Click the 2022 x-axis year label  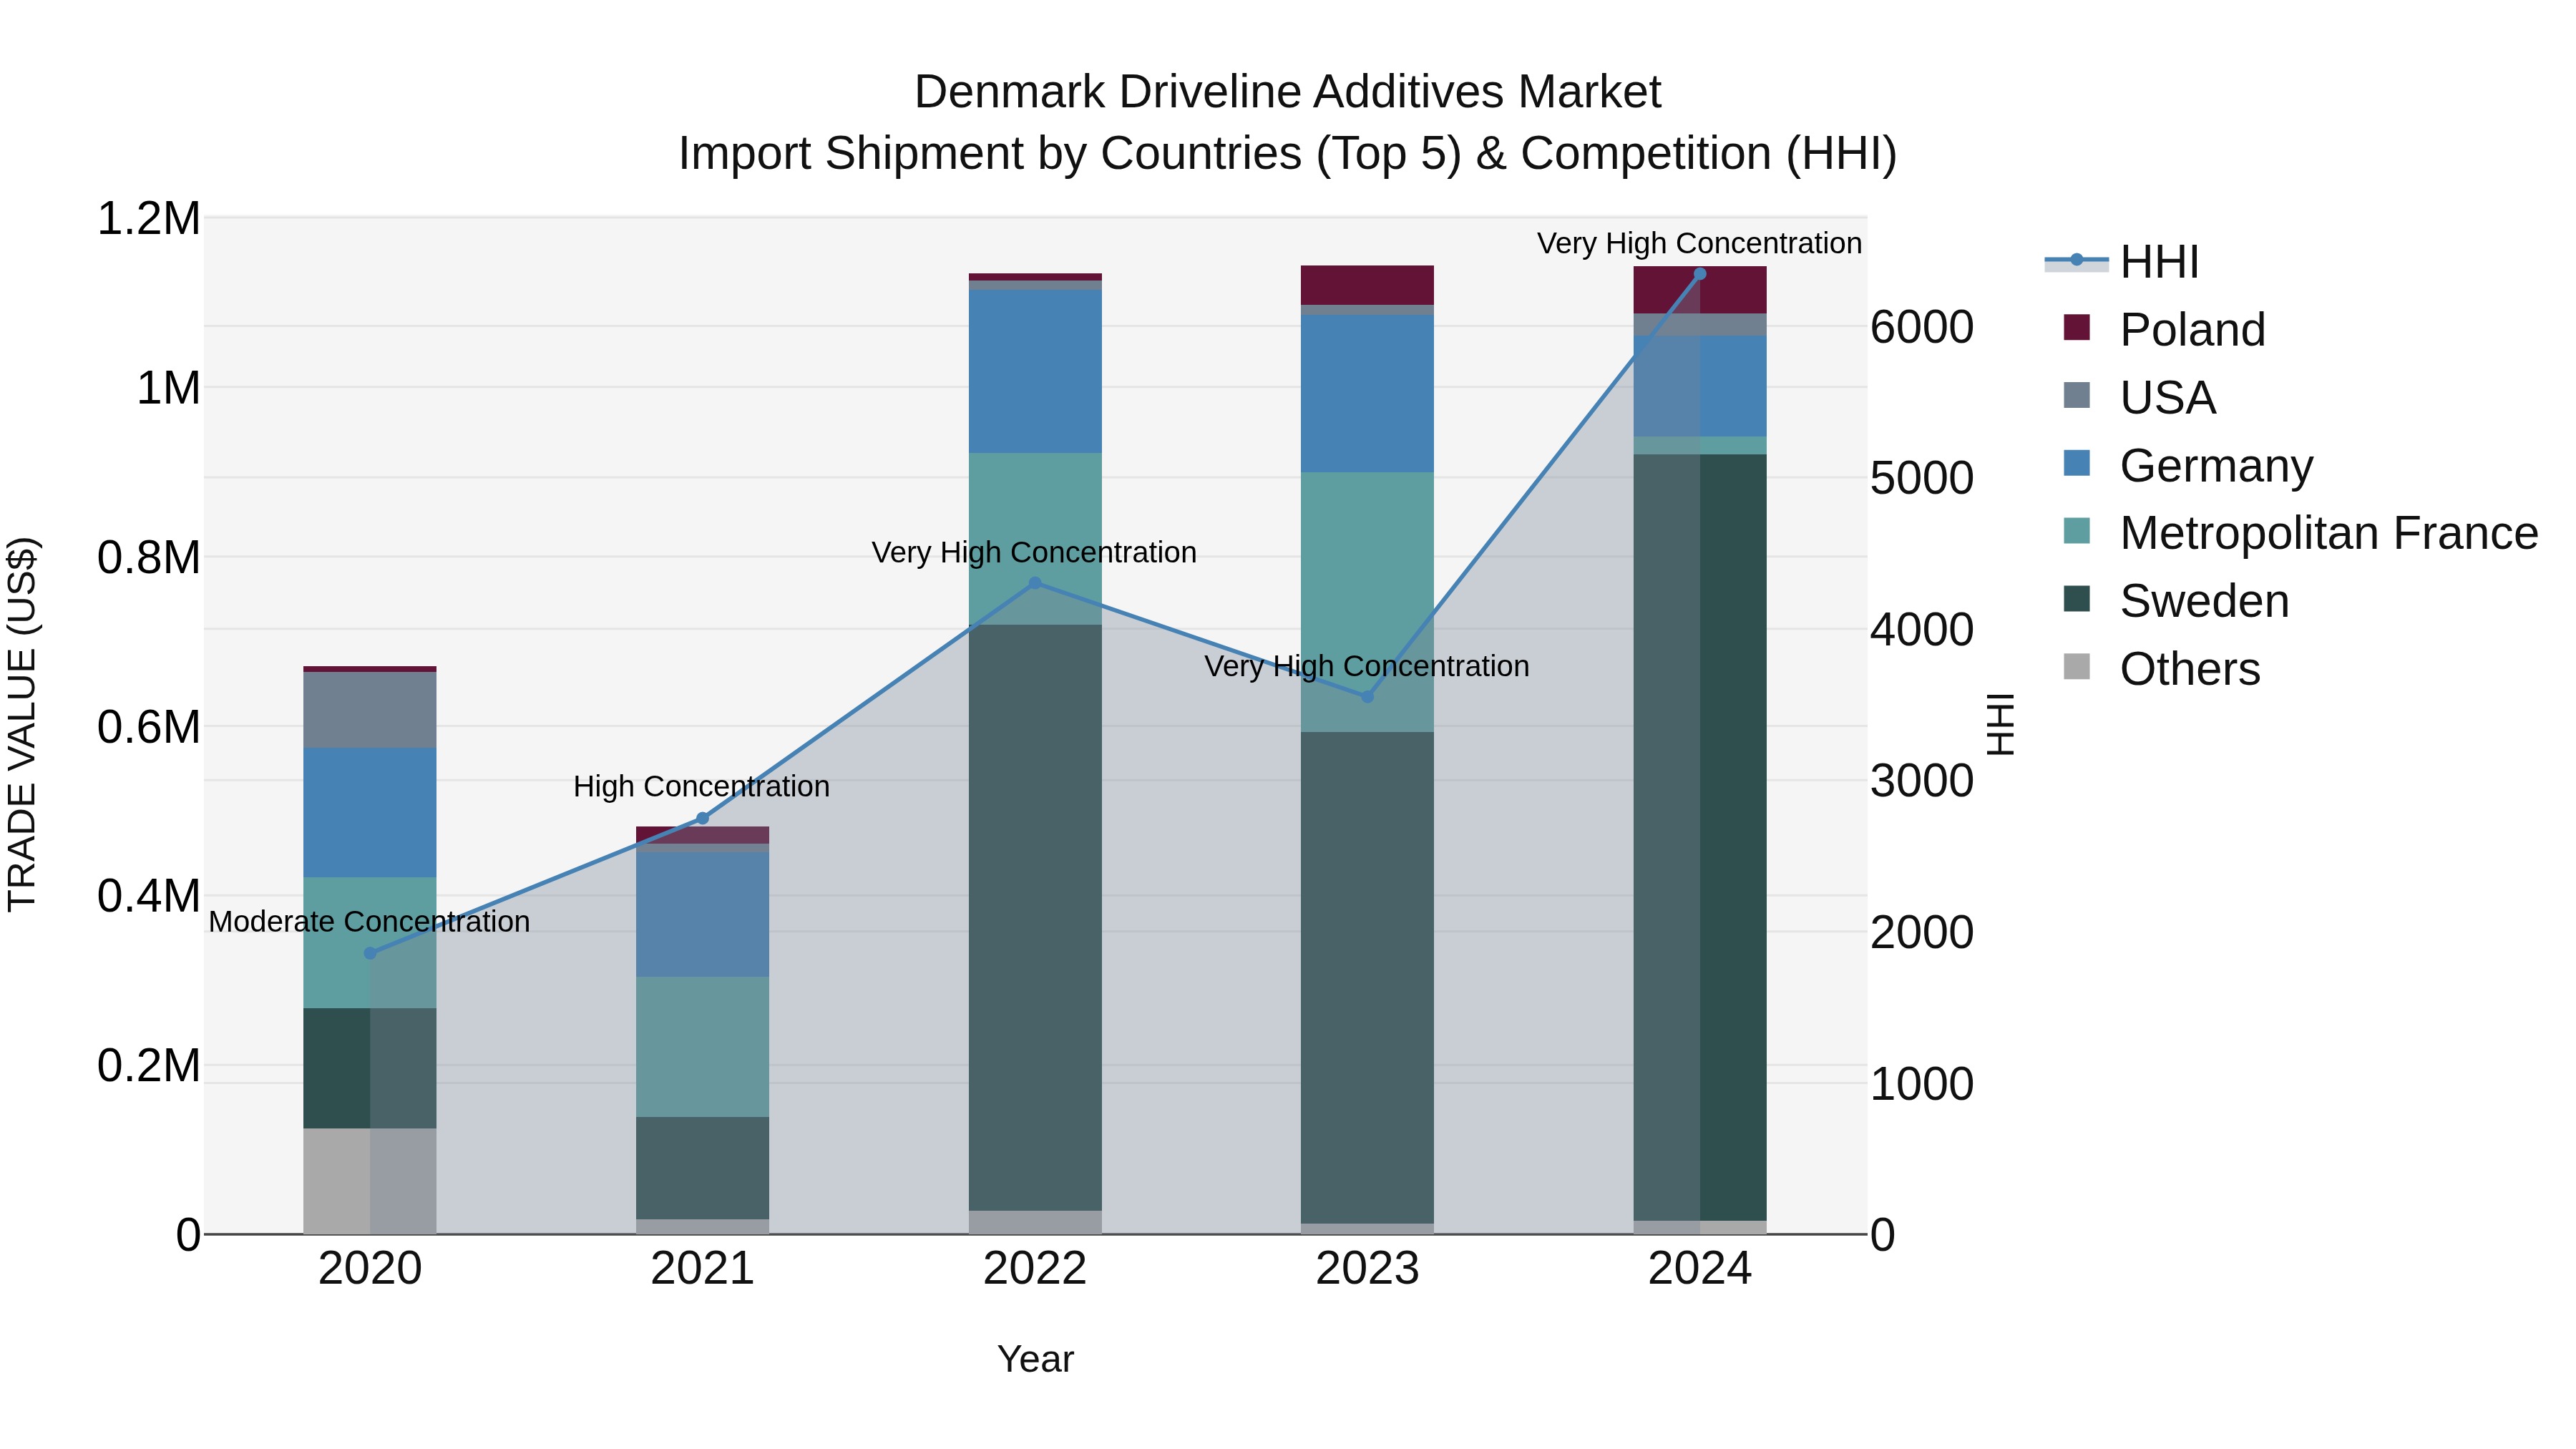[x=1035, y=1269]
